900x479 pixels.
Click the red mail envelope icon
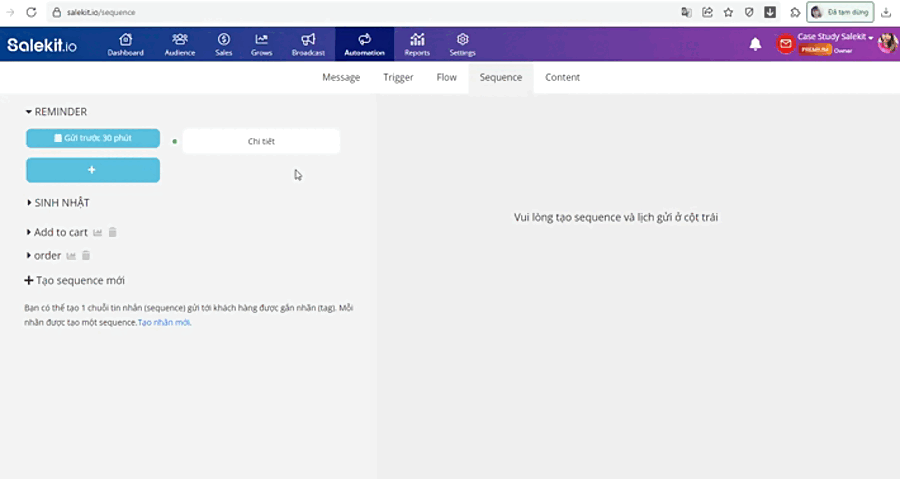[x=785, y=44]
